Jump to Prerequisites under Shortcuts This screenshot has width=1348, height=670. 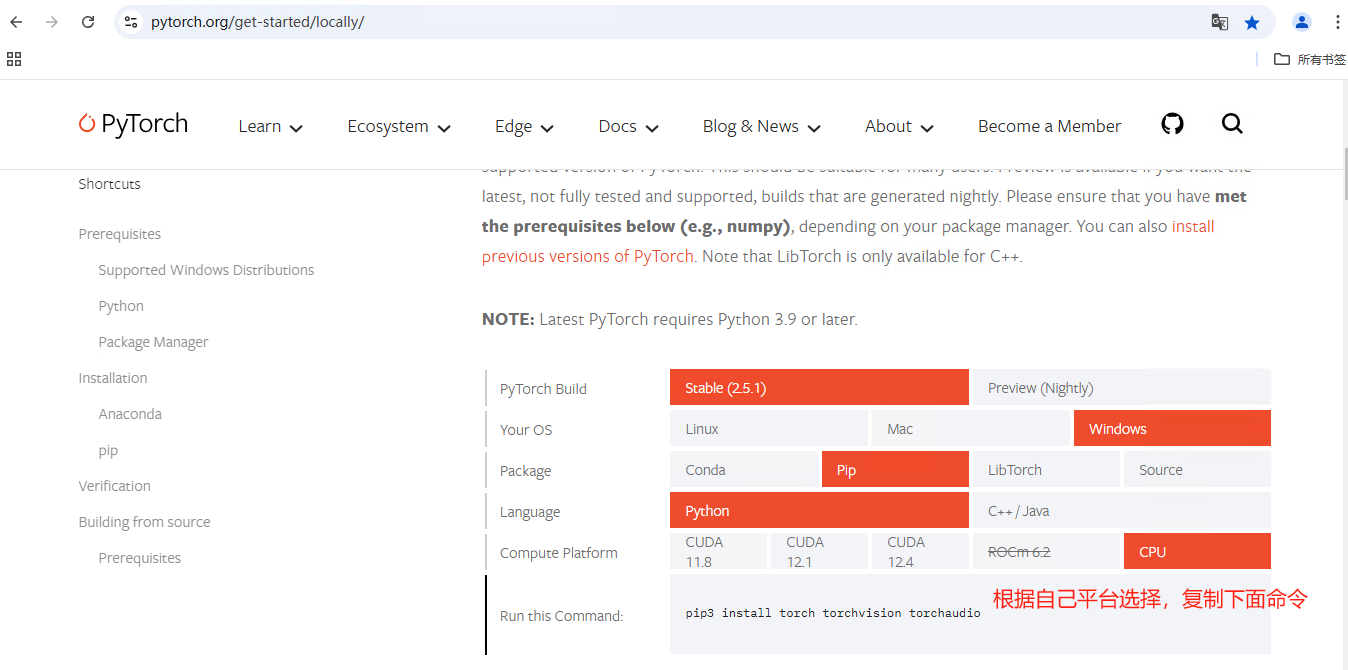click(120, 234)
